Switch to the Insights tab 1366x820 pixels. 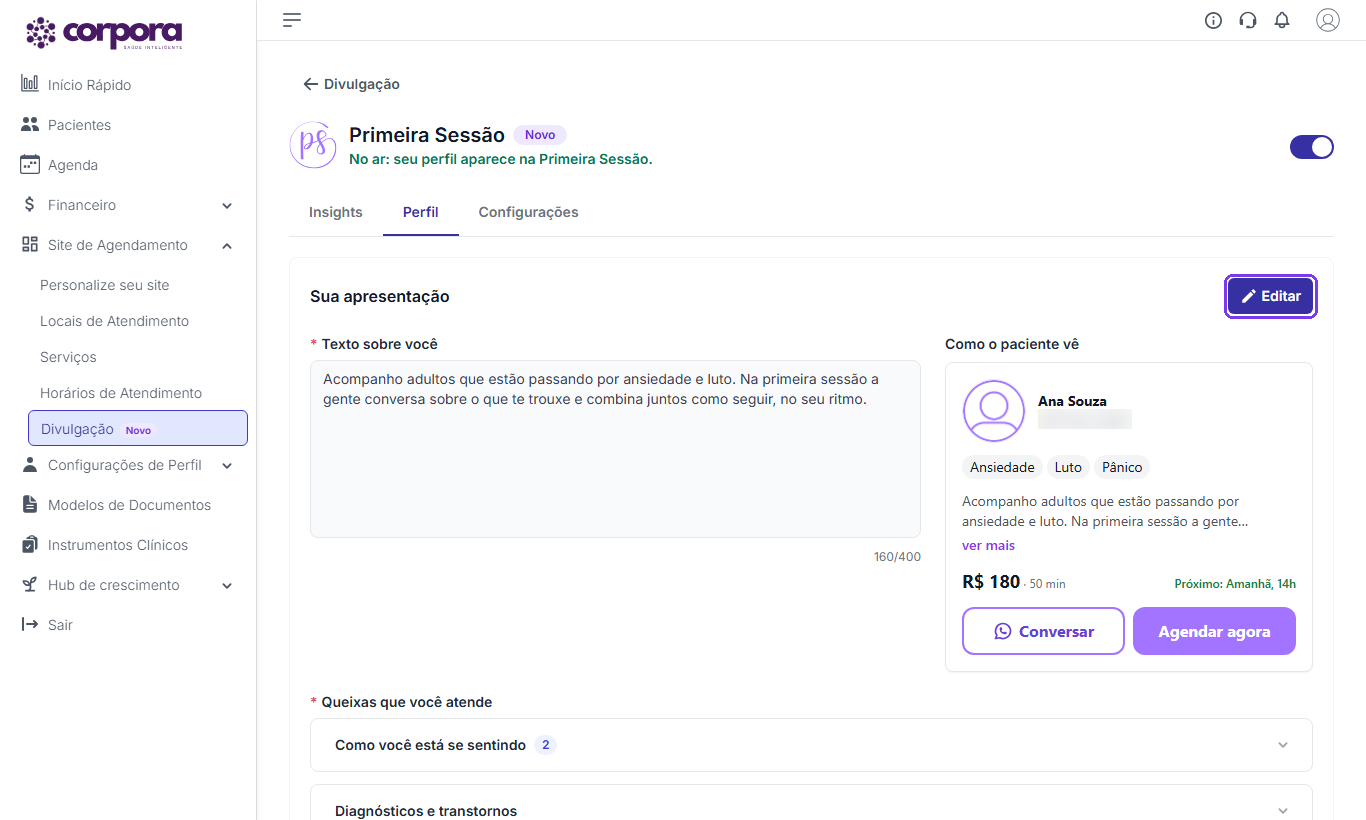coord(336,212)
